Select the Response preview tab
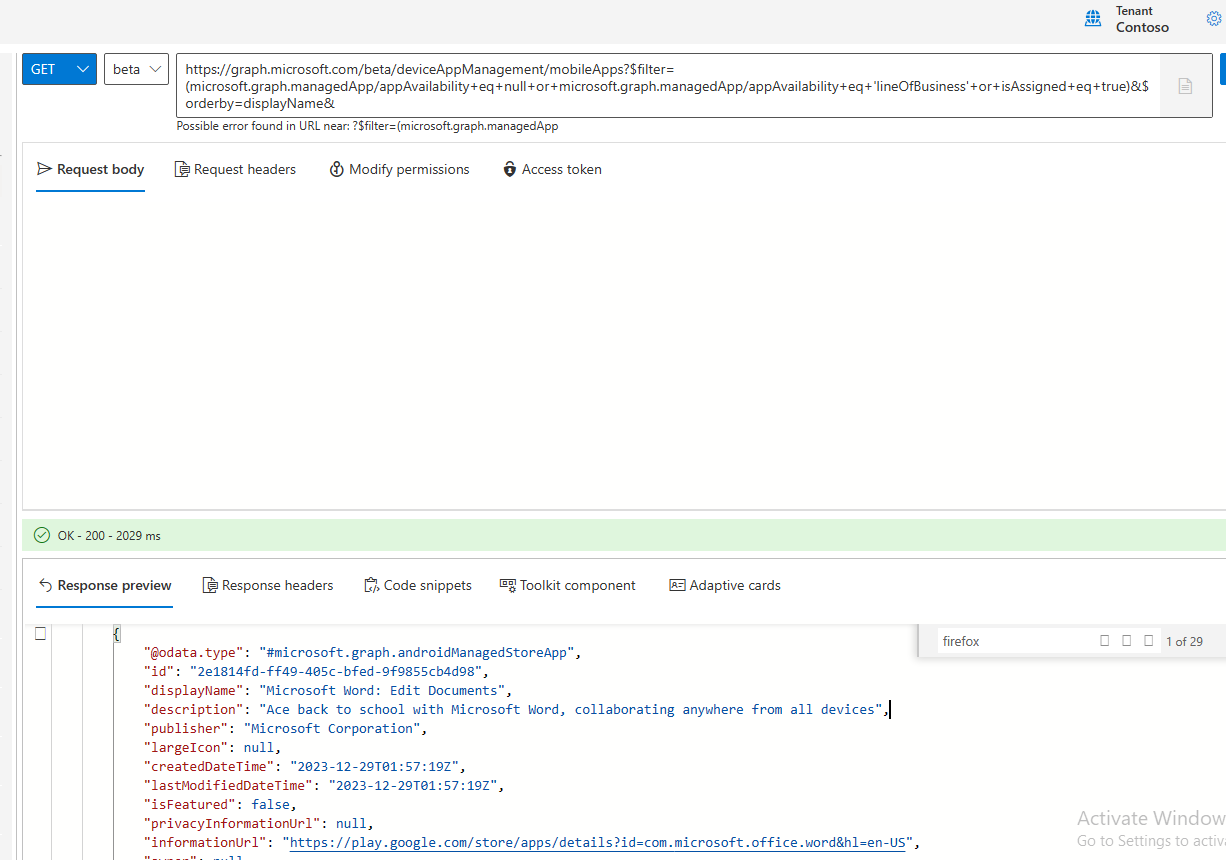 pyautogui.click(x=104, y=585)
